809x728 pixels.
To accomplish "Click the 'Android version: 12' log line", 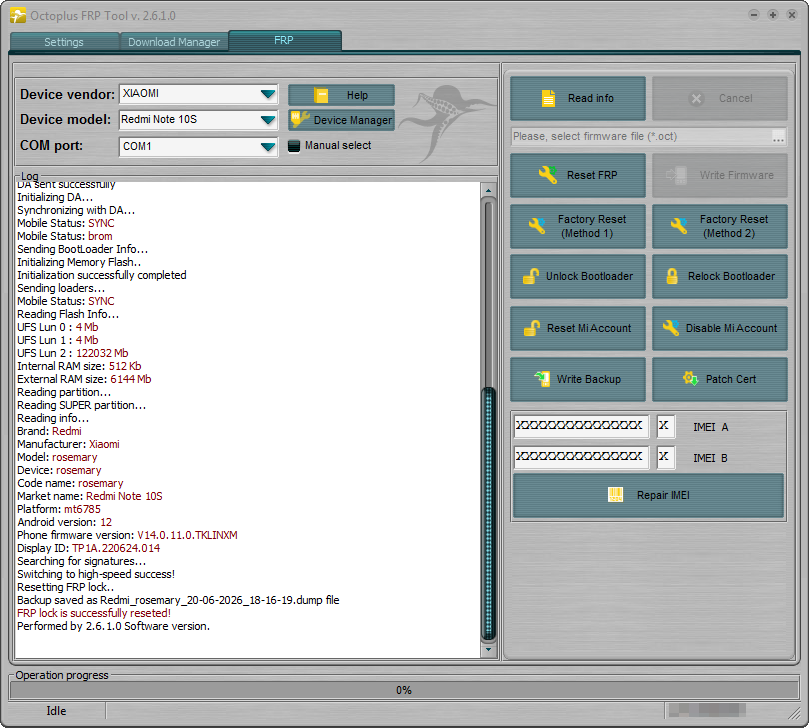I will pyautogui.click(x=64, y=522).
